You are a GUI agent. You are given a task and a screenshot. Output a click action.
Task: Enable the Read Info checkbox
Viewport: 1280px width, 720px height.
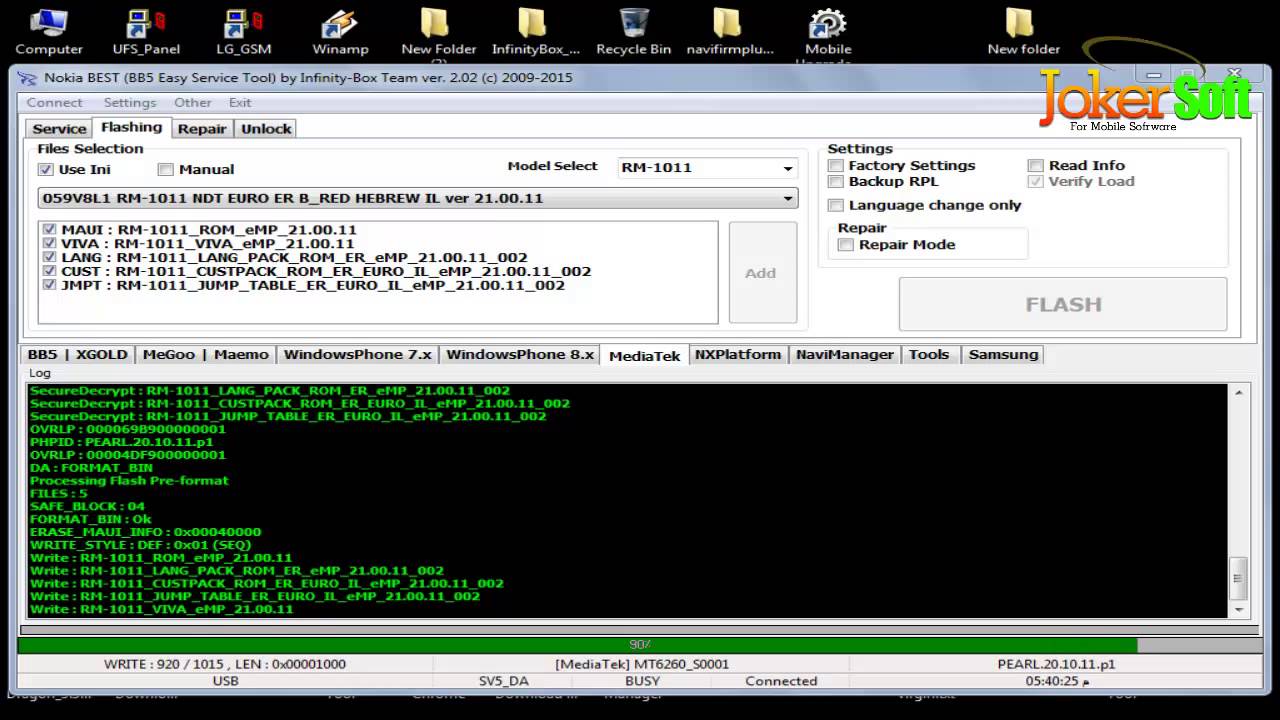point(1036,166)
